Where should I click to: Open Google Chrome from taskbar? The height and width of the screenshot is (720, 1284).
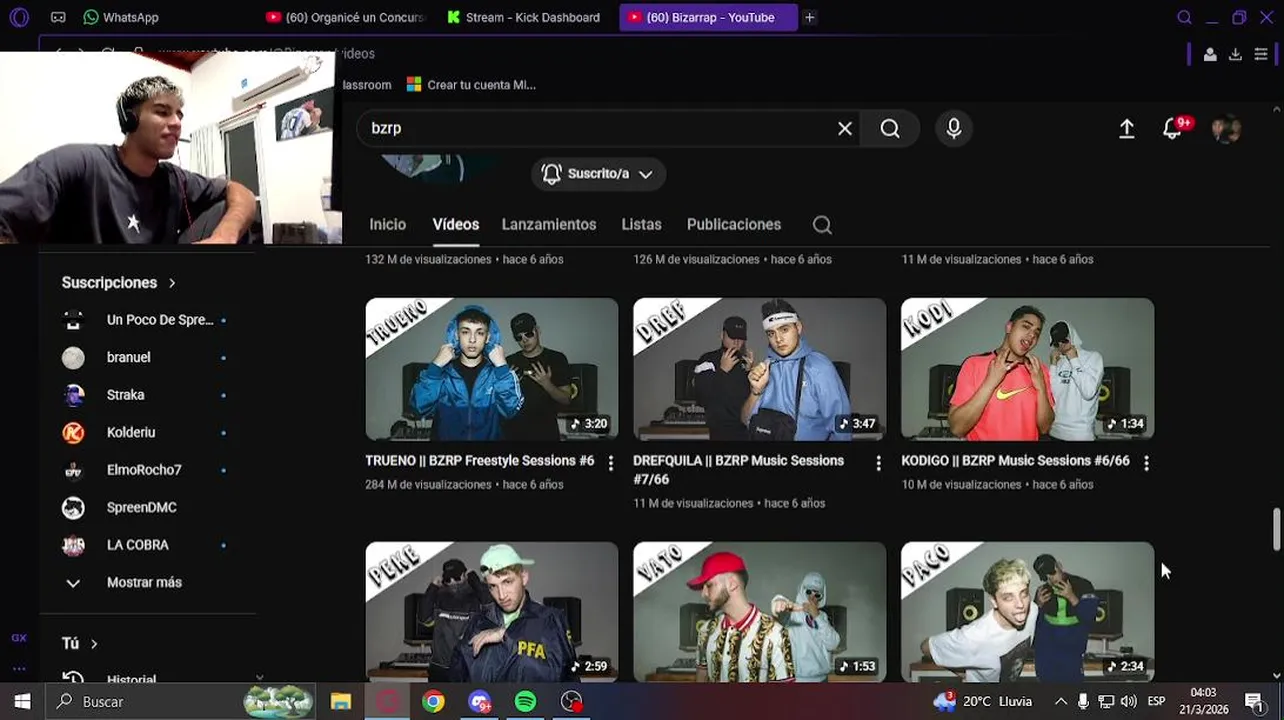coord(433,702)
